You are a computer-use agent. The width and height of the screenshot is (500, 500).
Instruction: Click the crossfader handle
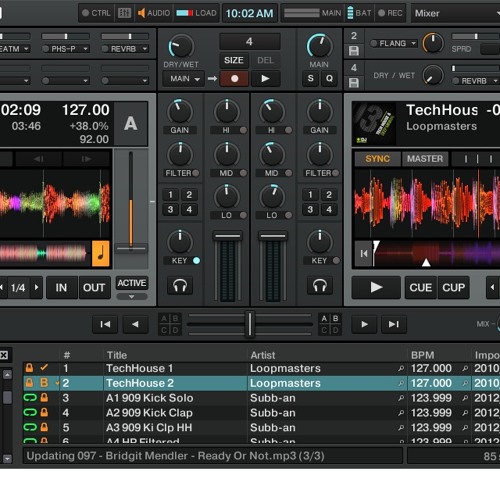[250, 324]
